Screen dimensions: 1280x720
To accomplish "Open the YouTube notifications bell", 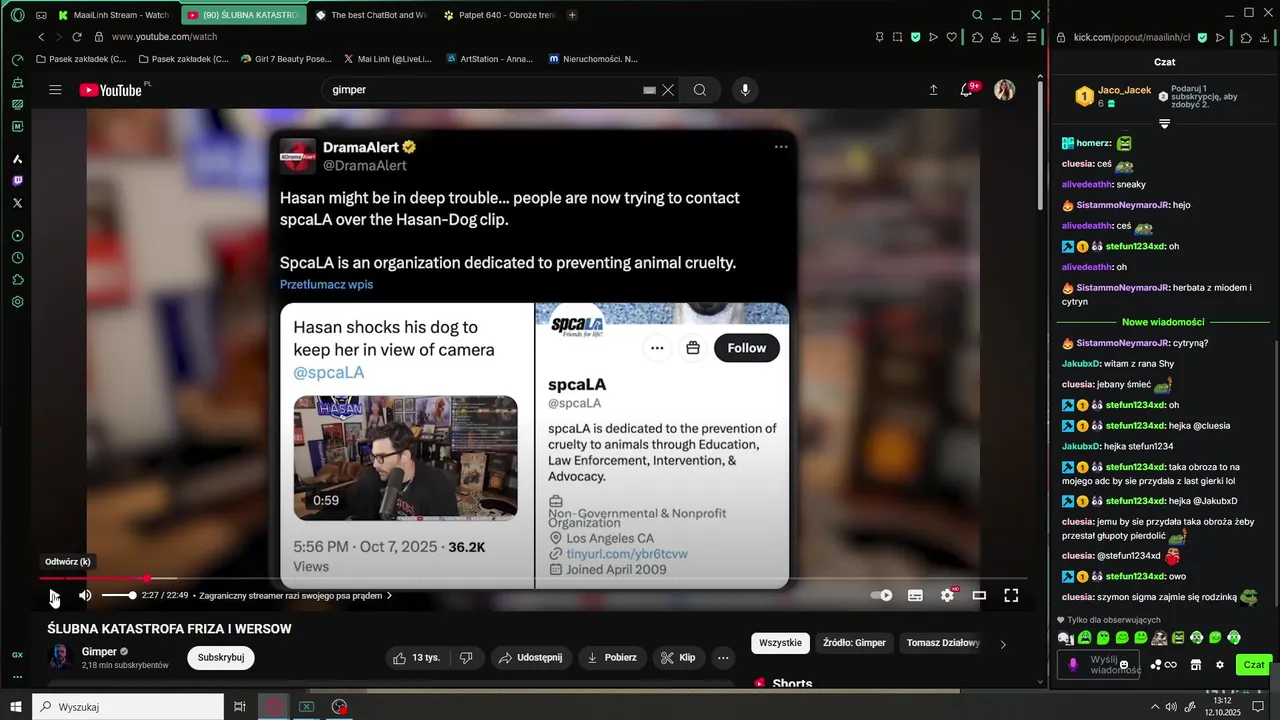I will click(966, 90).
